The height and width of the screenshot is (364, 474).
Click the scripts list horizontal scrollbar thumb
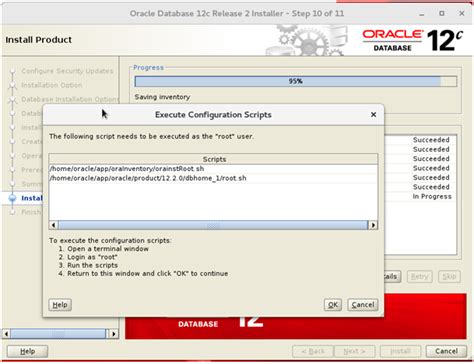[213, 225]
